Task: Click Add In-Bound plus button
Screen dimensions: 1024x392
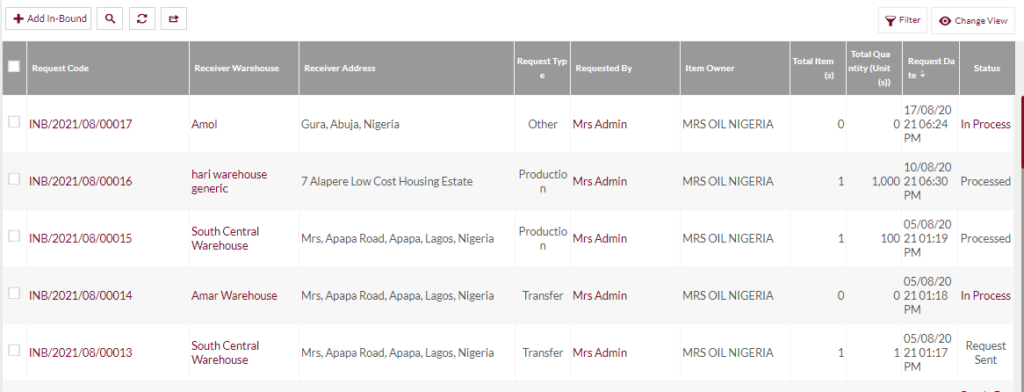Action: (x=49, y=19)
